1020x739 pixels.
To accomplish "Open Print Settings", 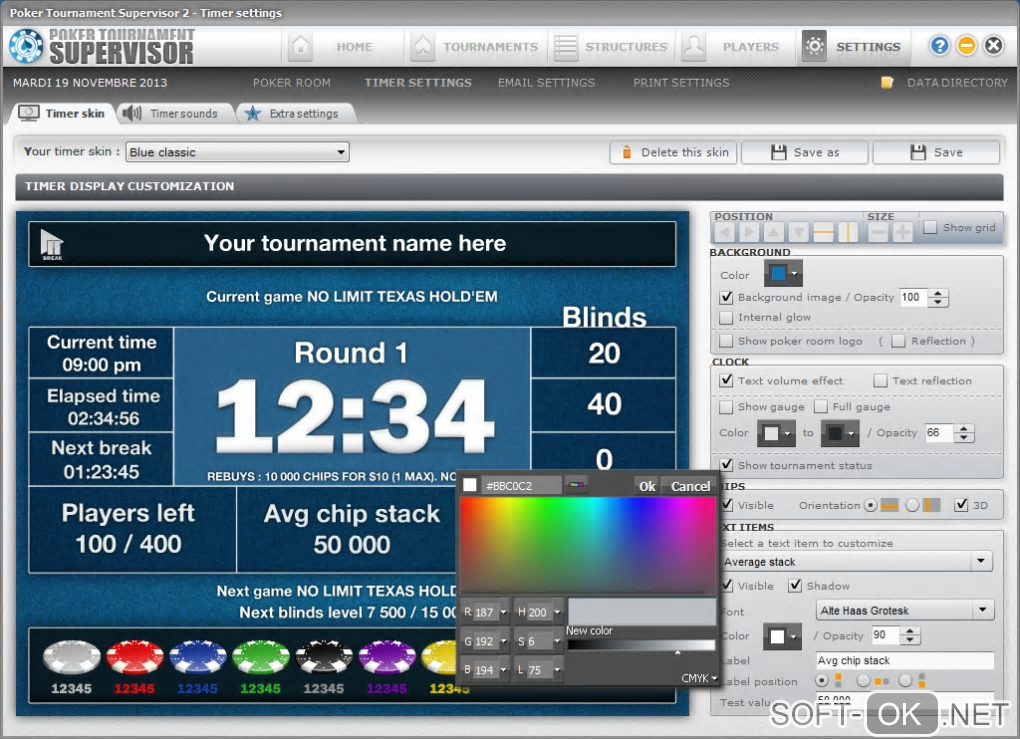I will pos(681,83).
